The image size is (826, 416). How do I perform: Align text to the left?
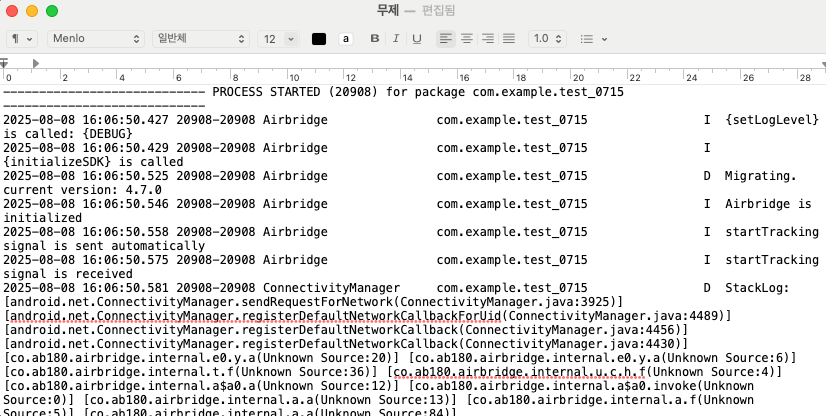446,38
